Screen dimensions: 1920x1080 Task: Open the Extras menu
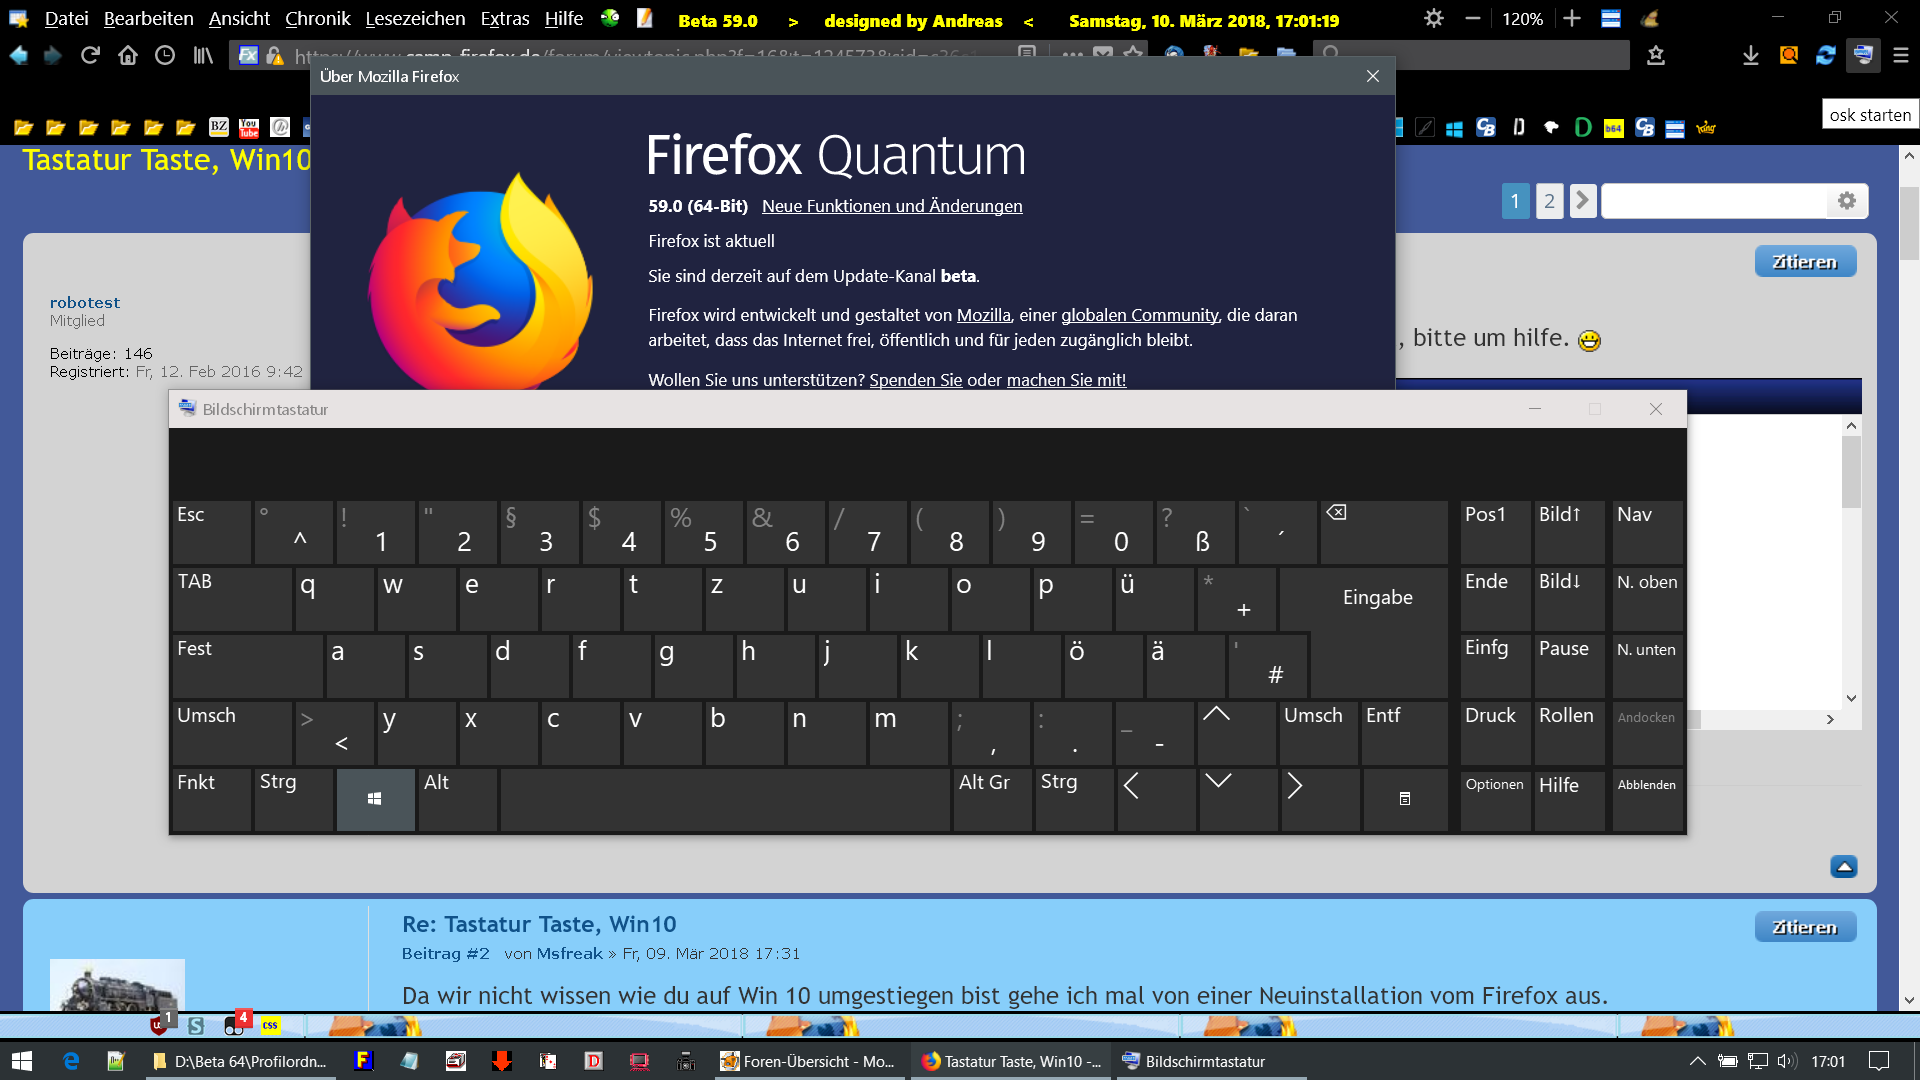(504, 19)
